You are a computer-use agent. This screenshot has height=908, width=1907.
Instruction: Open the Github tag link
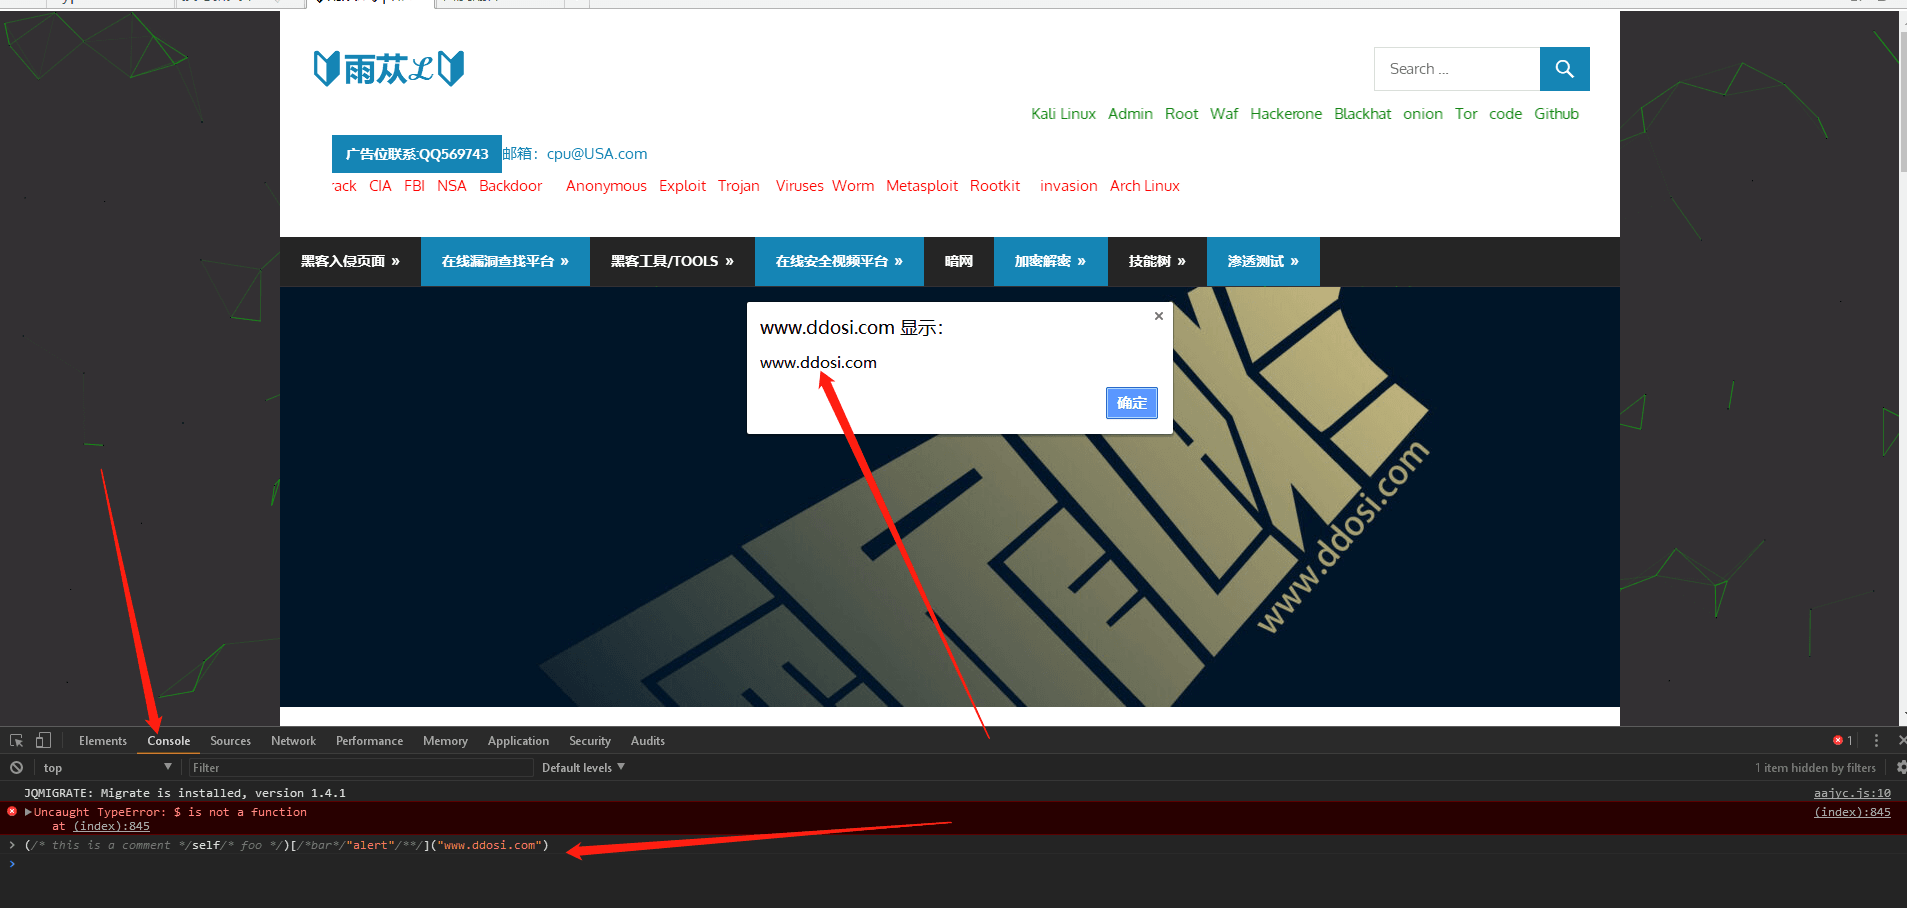click(x=1556, y=114)
